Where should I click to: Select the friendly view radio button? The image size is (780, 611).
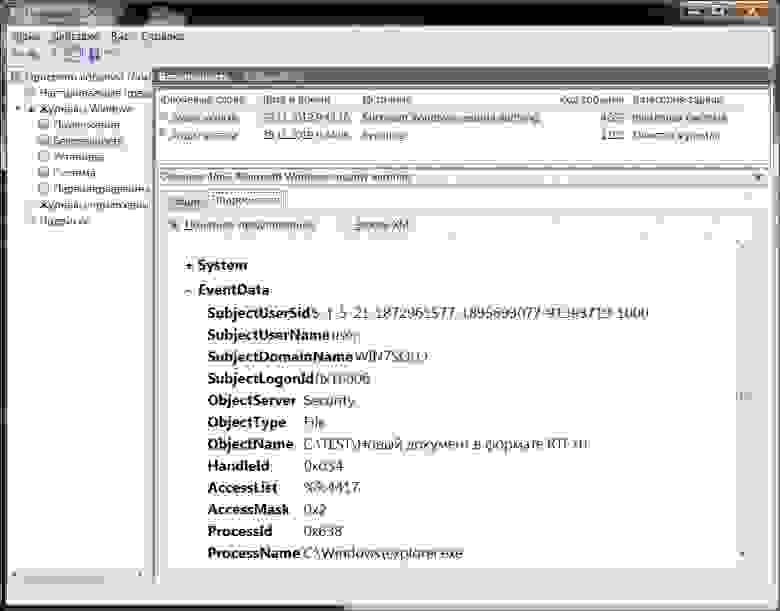tap(173, 226)
